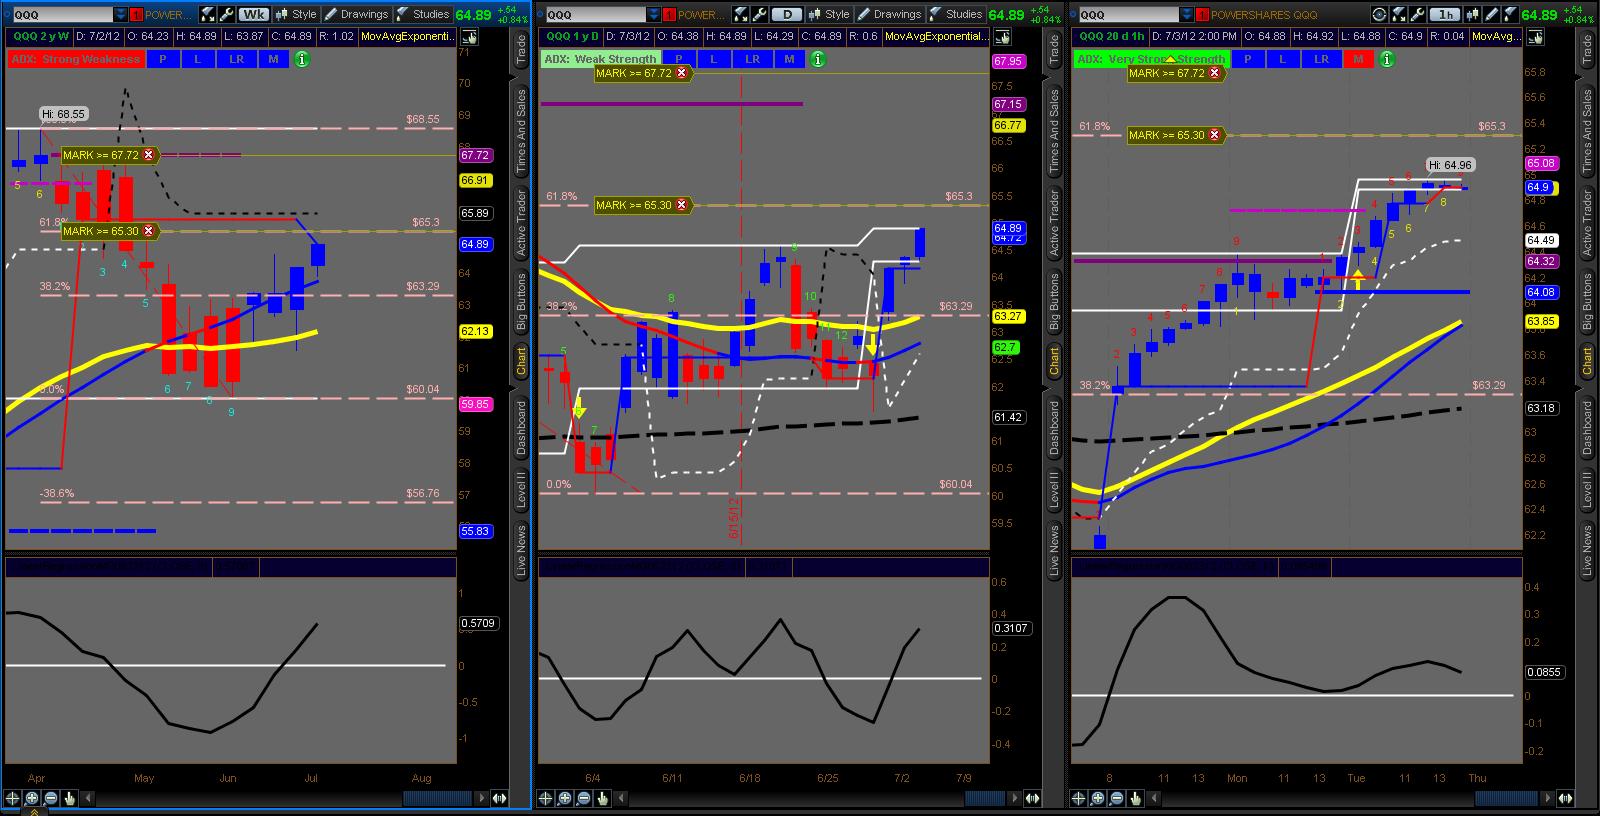The image size is (1600, 816).
Task: Open the Style menu in daily chart
Action: (x=828, y=15)
